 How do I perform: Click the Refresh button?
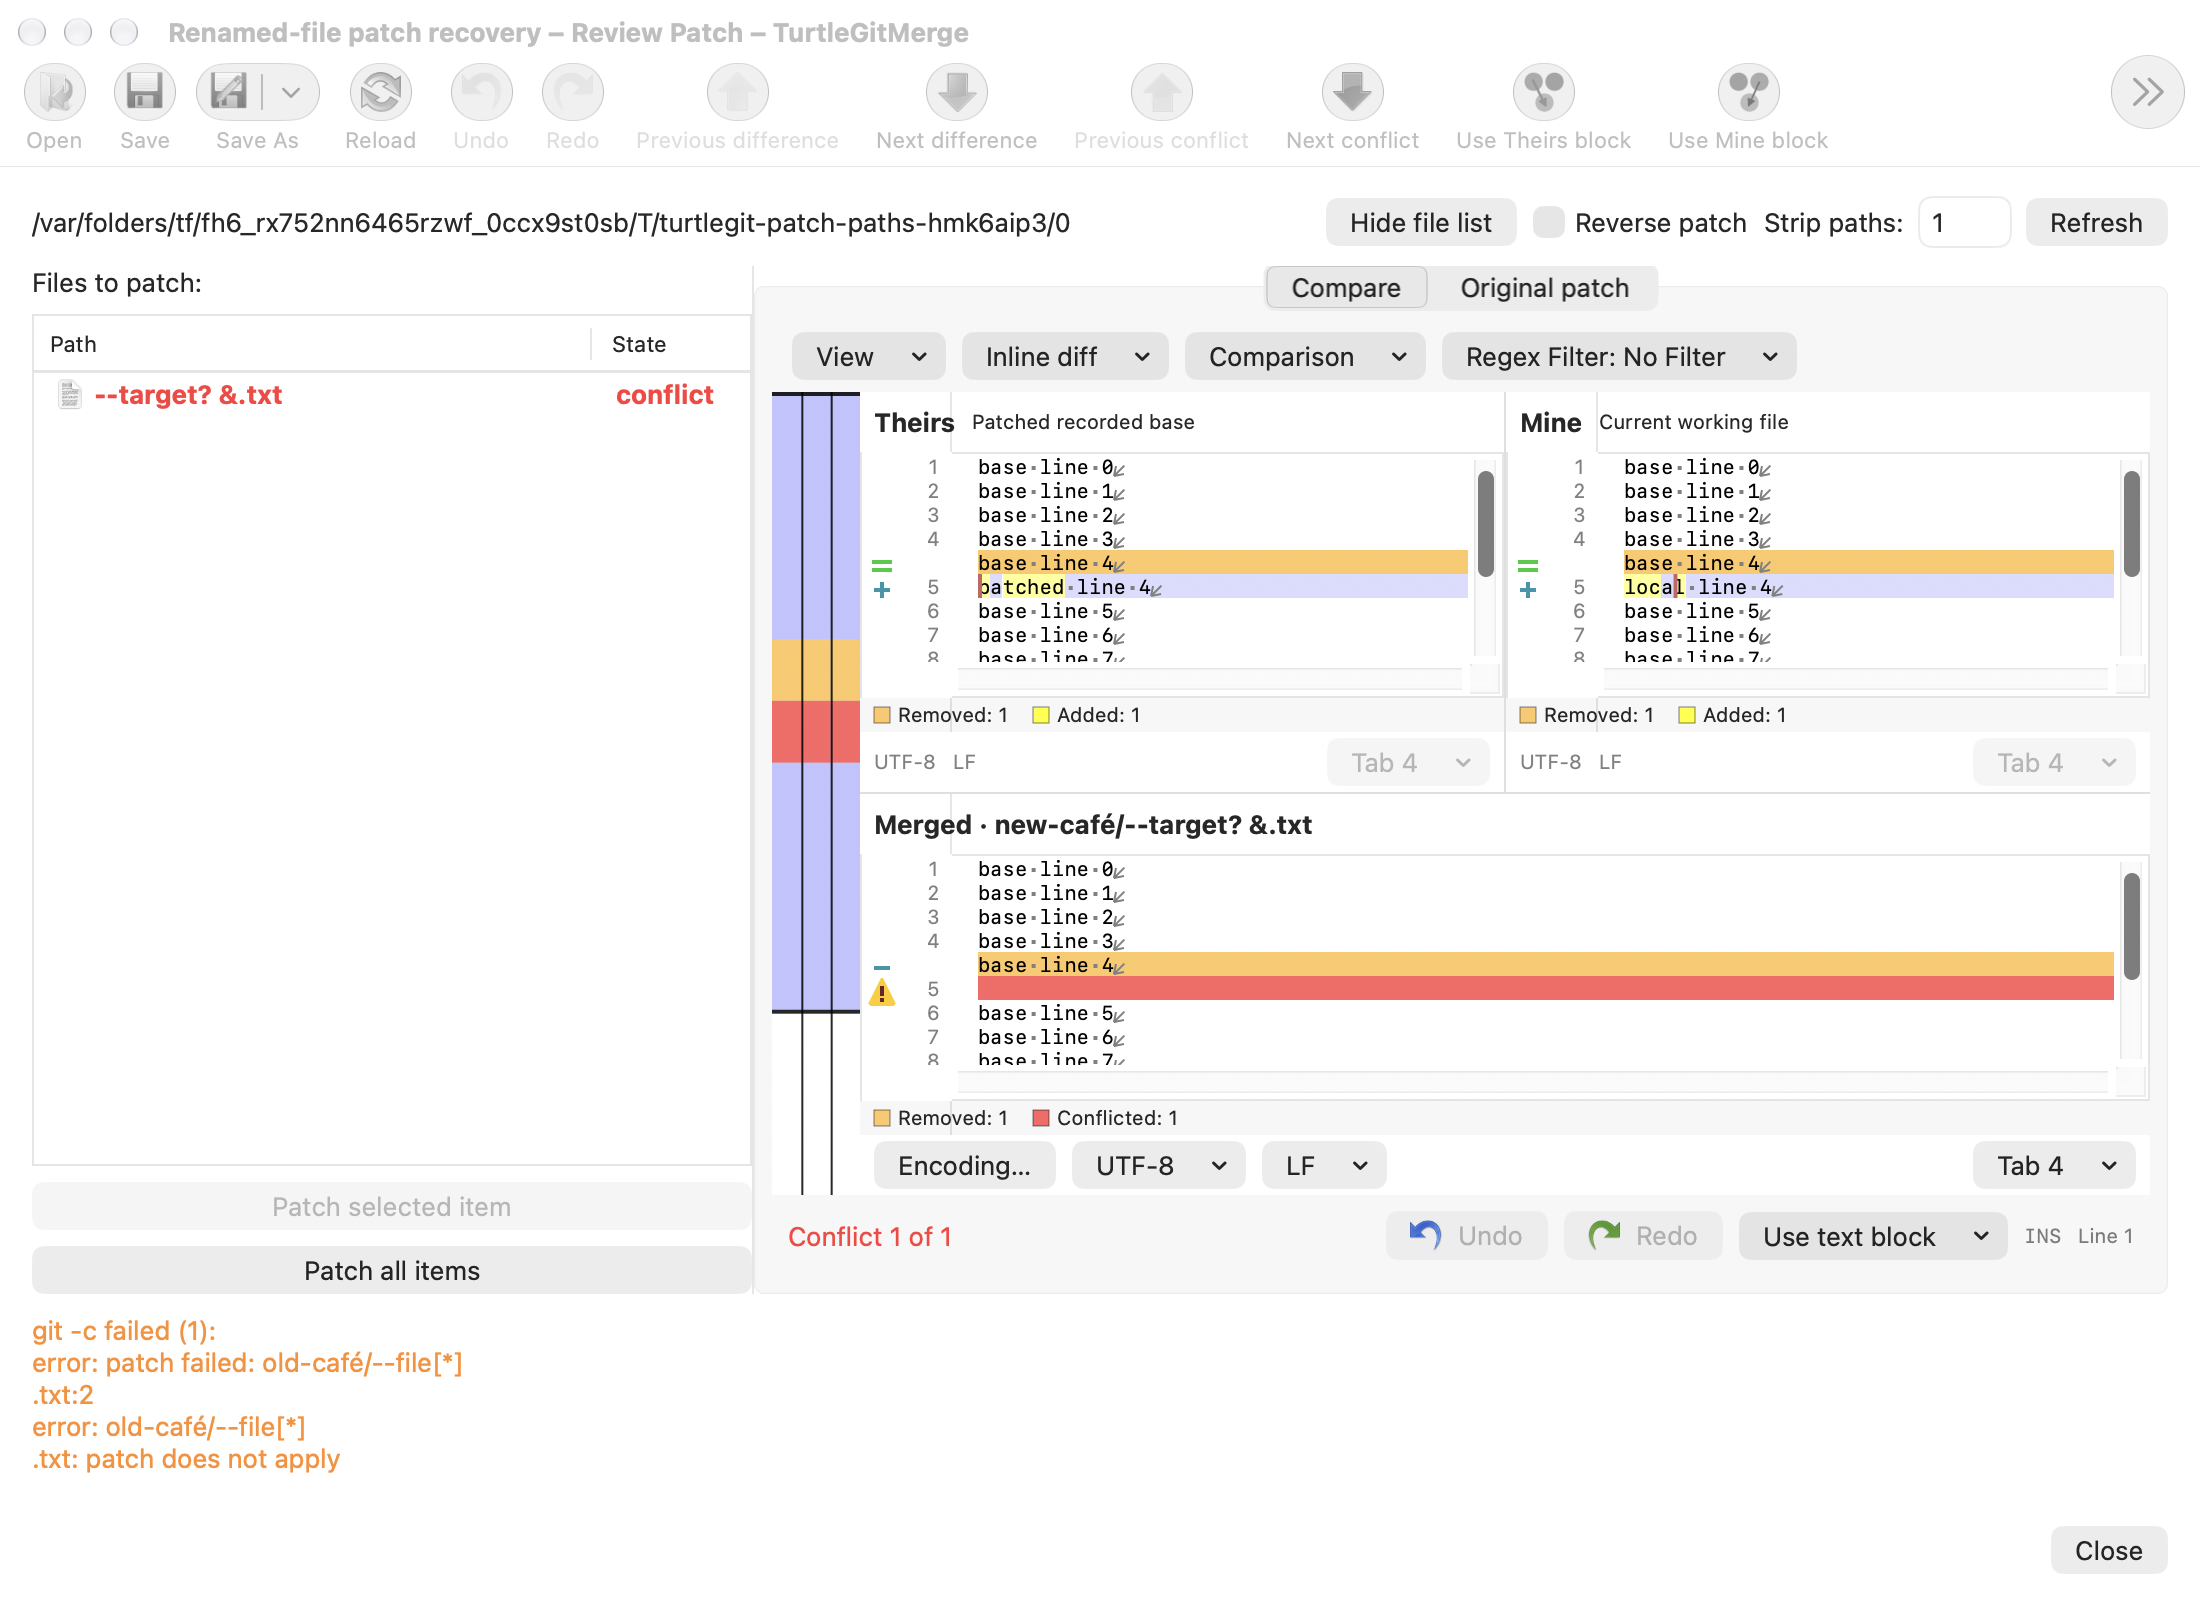pos(2096,222)
